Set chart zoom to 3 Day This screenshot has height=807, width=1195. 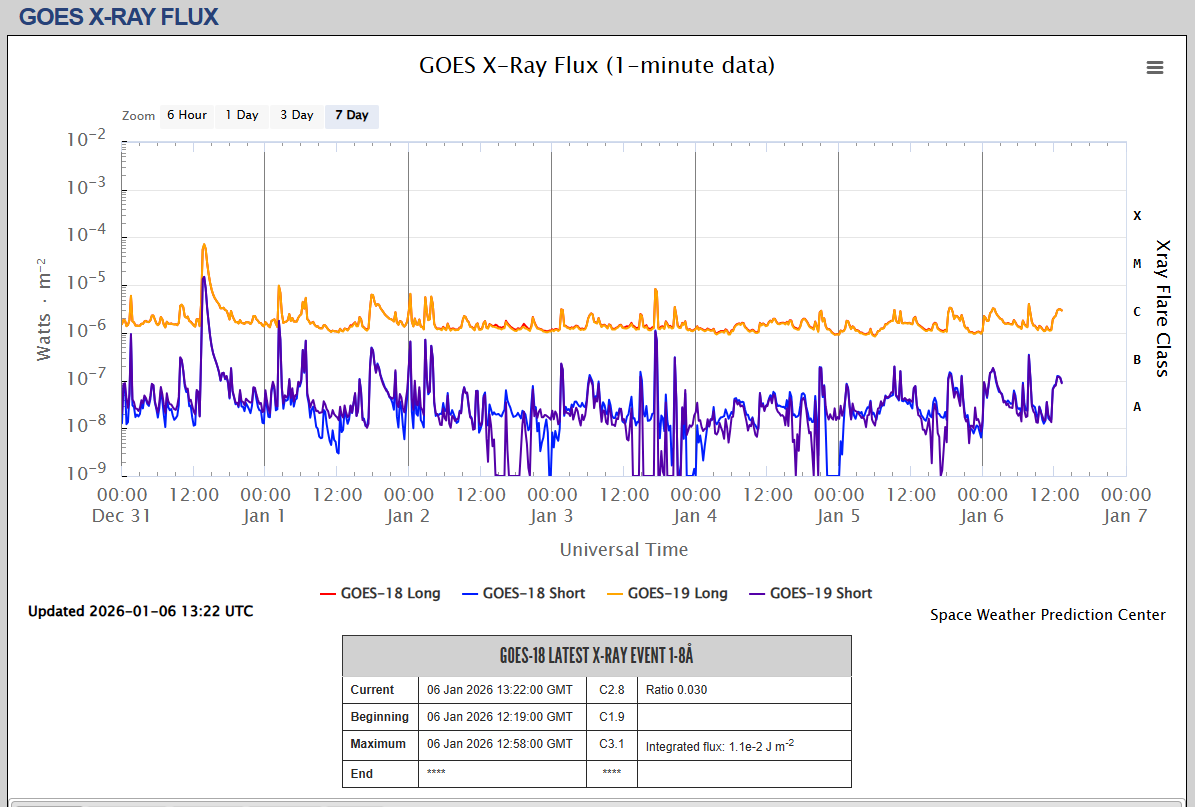point(296,115)
